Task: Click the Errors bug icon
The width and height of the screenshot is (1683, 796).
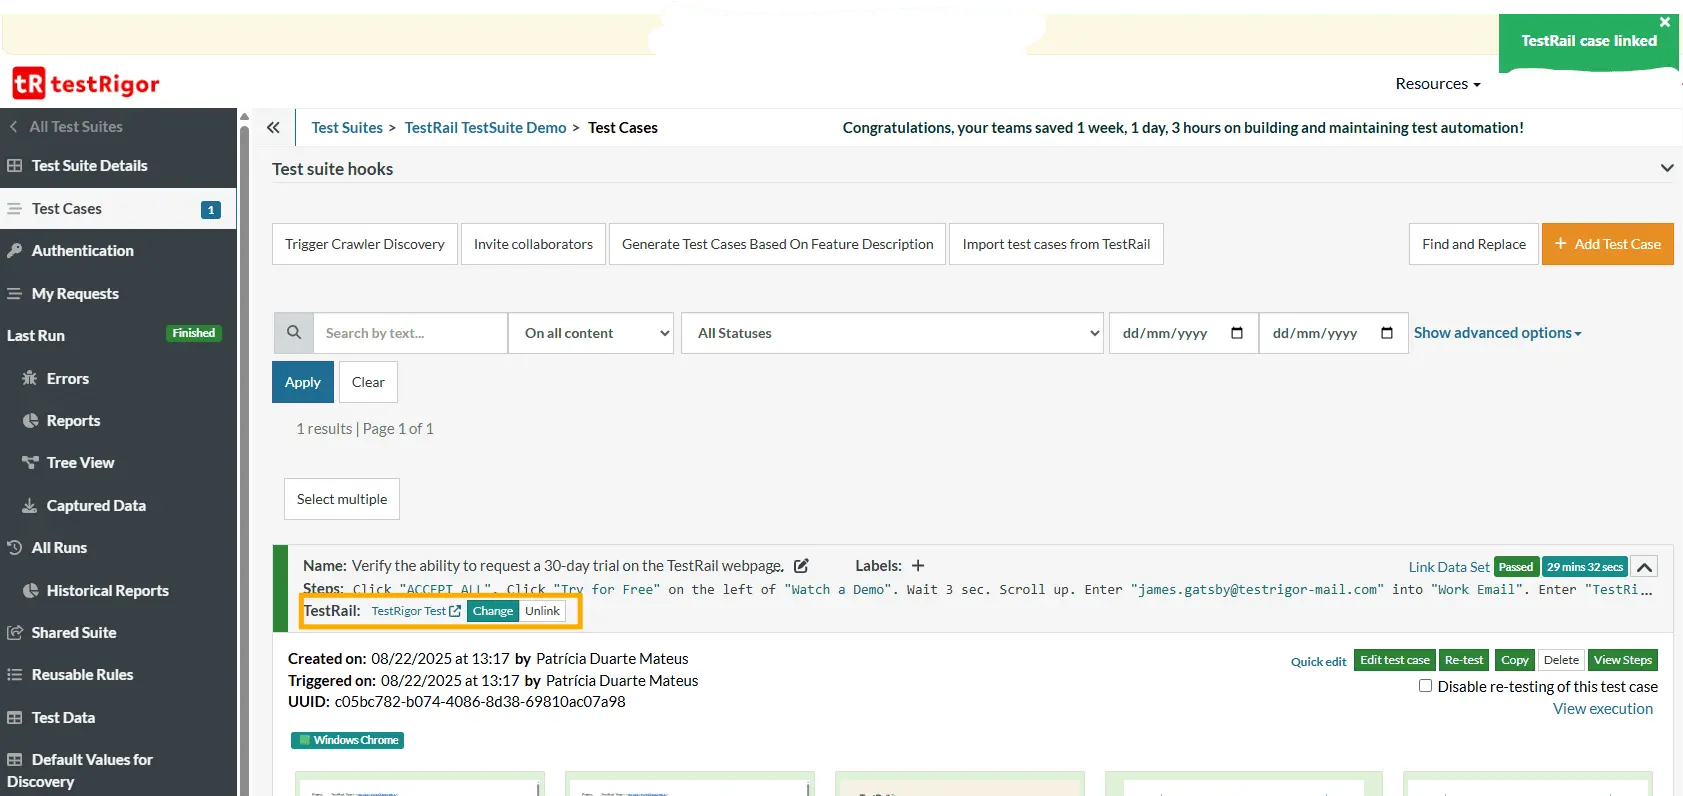Action: click(30, 378)
